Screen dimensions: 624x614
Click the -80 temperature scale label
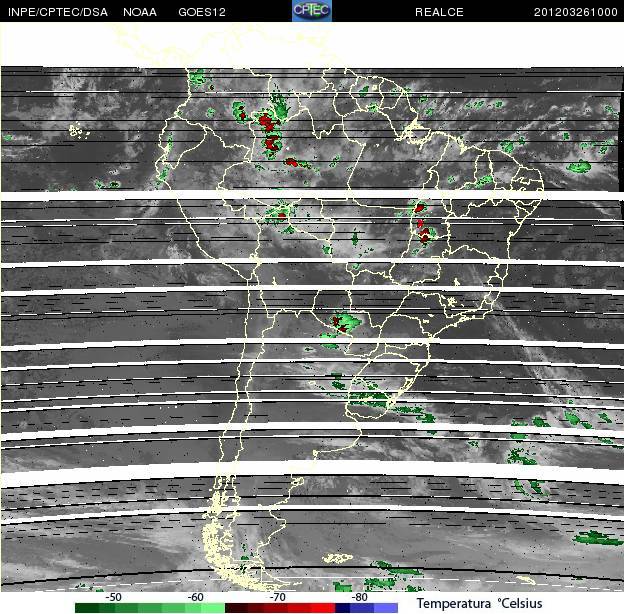pos(359,597)
